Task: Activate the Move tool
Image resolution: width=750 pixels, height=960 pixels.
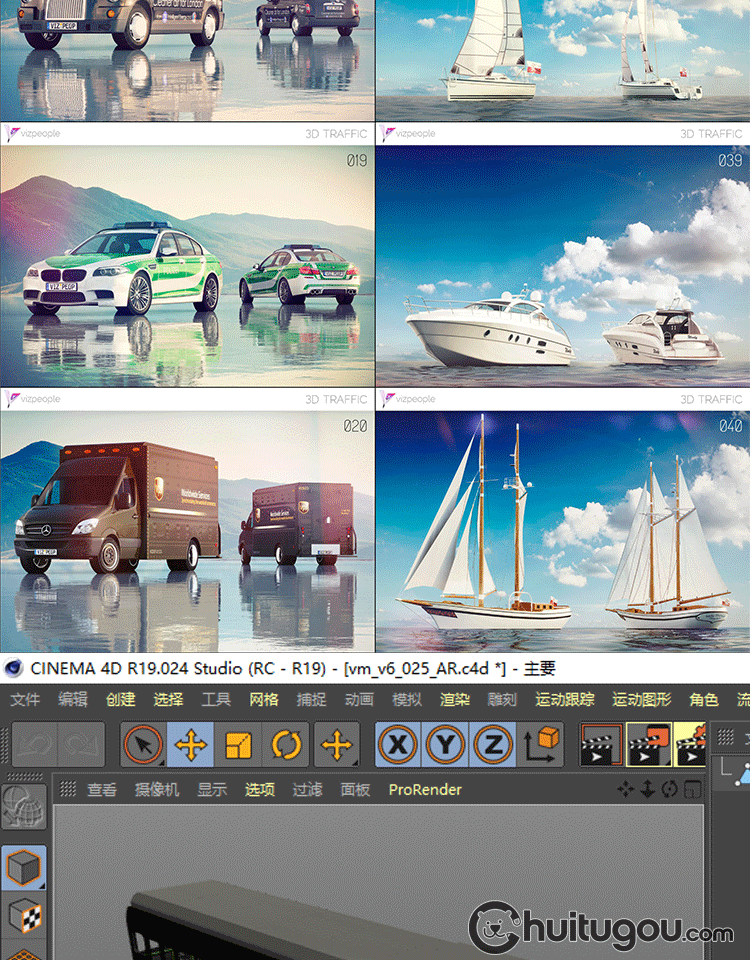Action: tap(190, 744)
